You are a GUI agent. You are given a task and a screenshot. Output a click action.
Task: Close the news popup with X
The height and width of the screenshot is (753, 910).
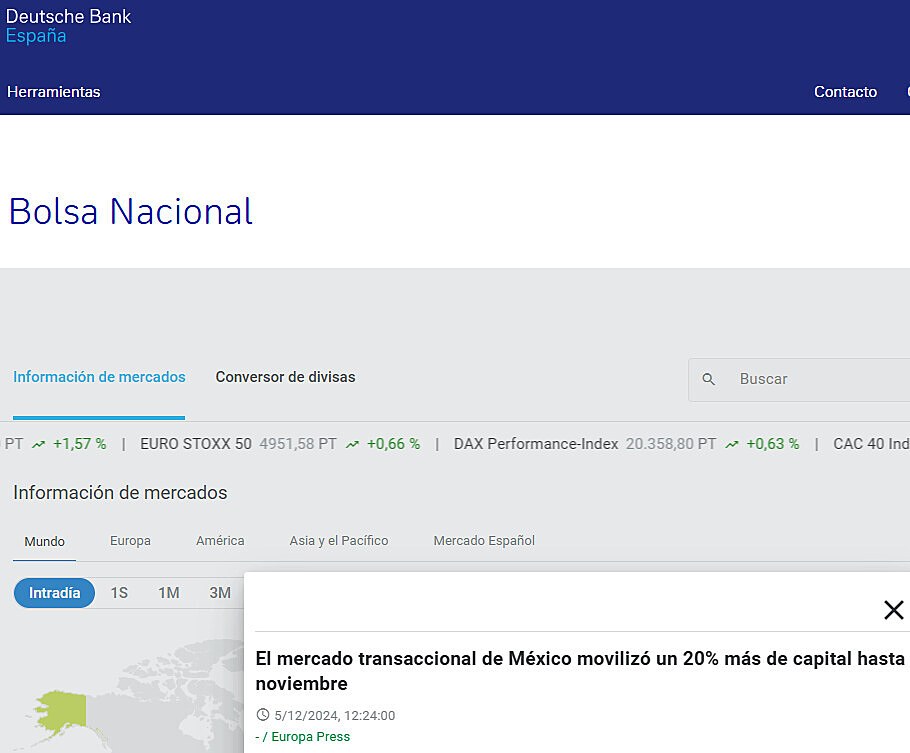[894, 610]
